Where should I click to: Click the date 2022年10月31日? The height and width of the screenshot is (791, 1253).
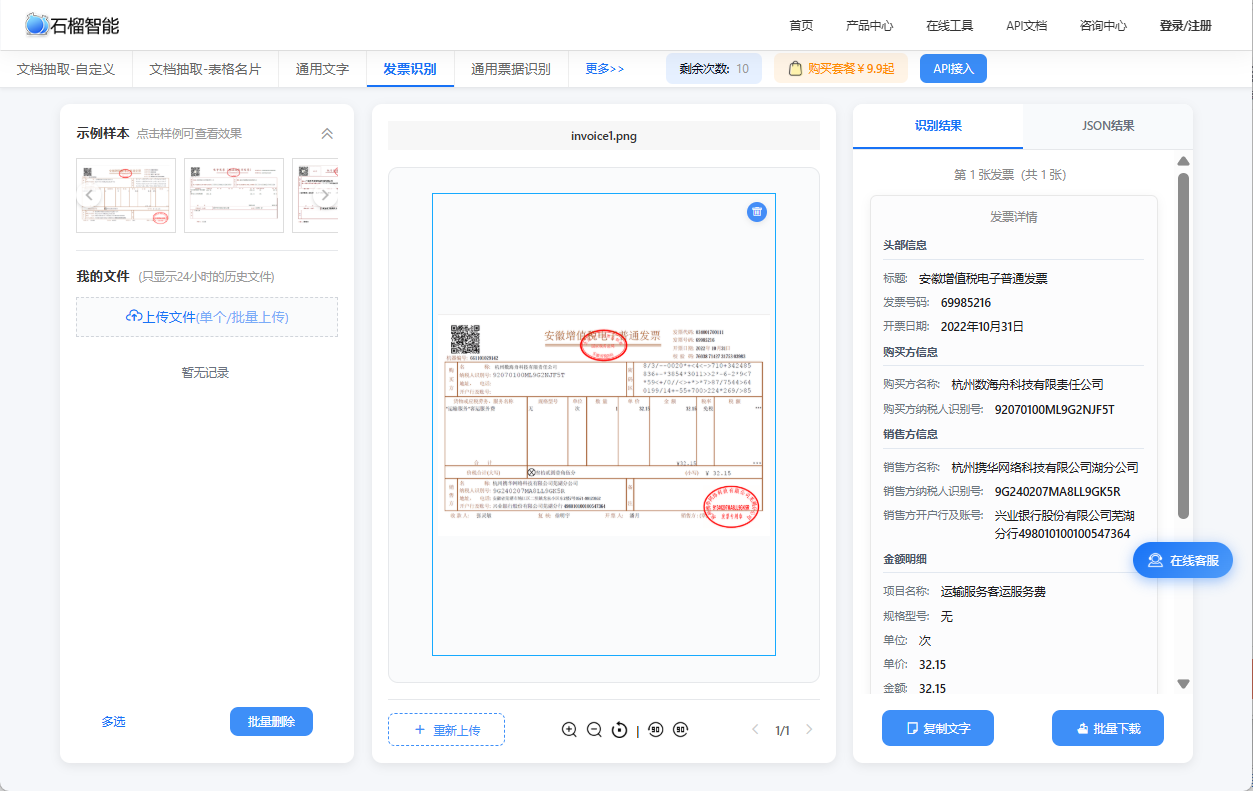pos(982,326)
